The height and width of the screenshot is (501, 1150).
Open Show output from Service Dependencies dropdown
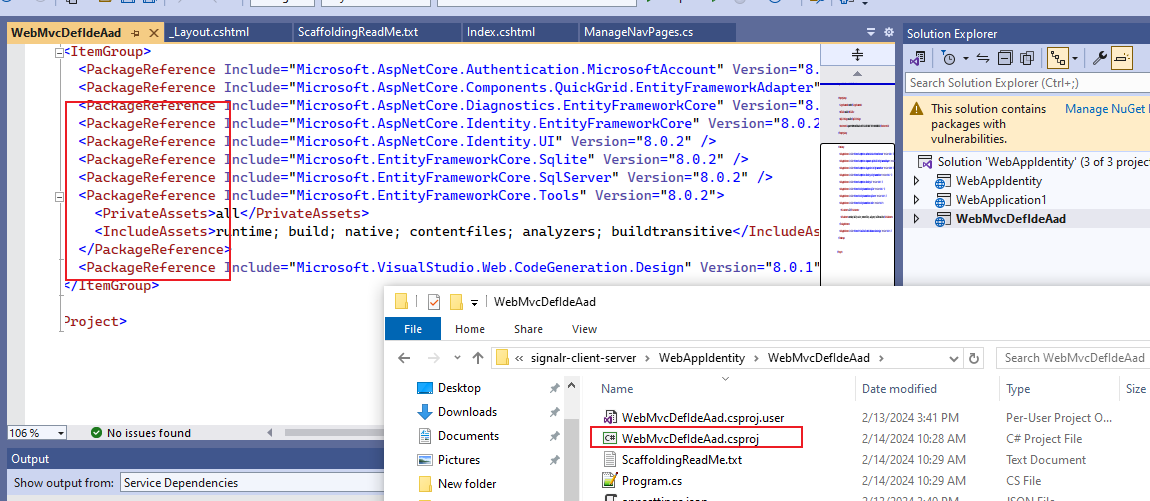coord(252,483)
